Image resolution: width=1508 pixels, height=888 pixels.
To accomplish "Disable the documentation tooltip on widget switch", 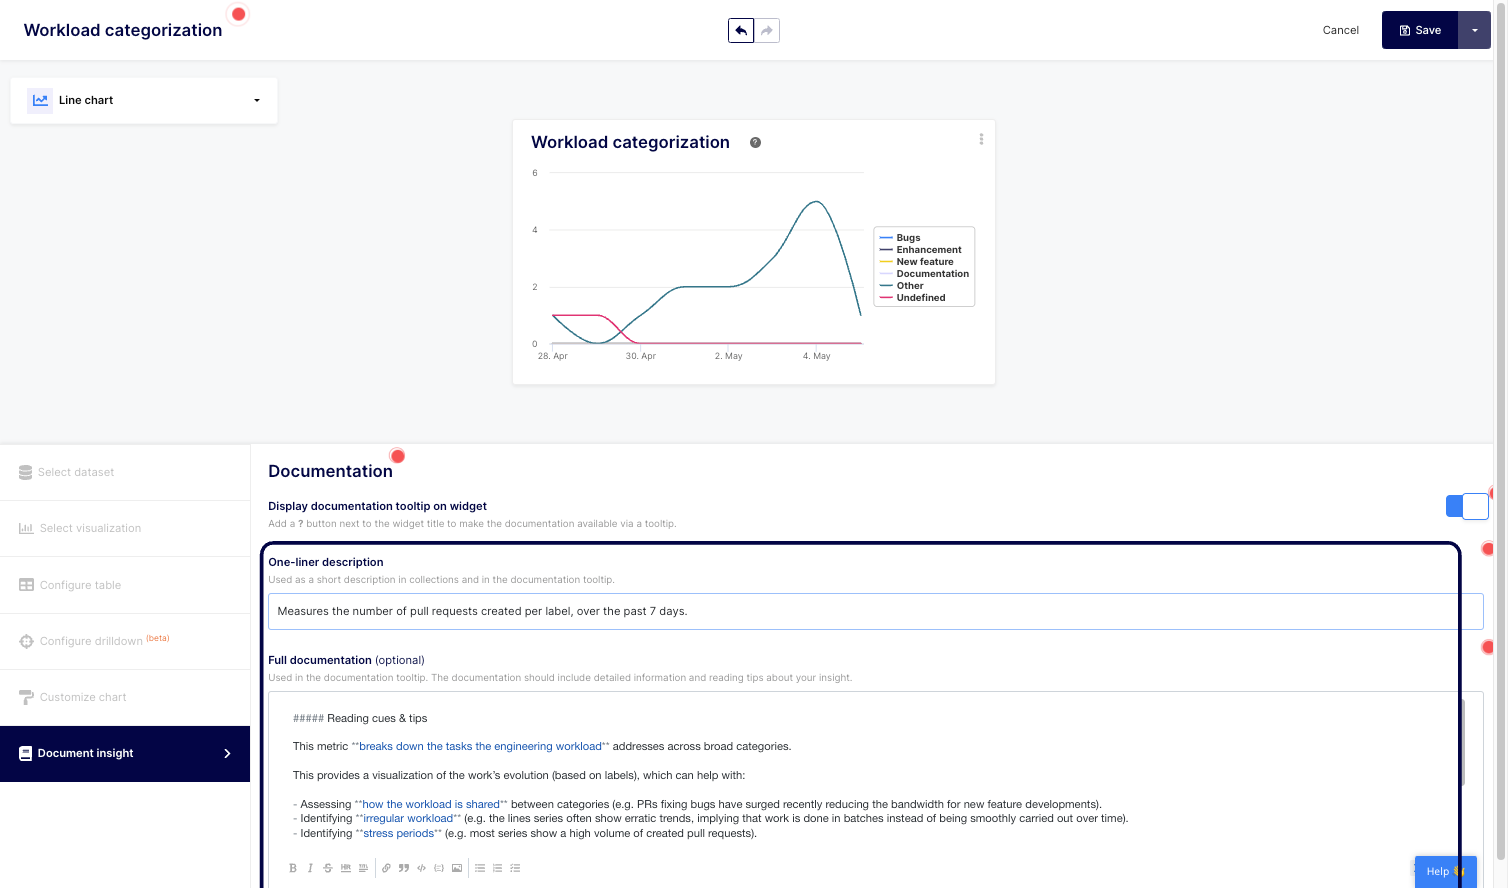I will pos(1468,506).
